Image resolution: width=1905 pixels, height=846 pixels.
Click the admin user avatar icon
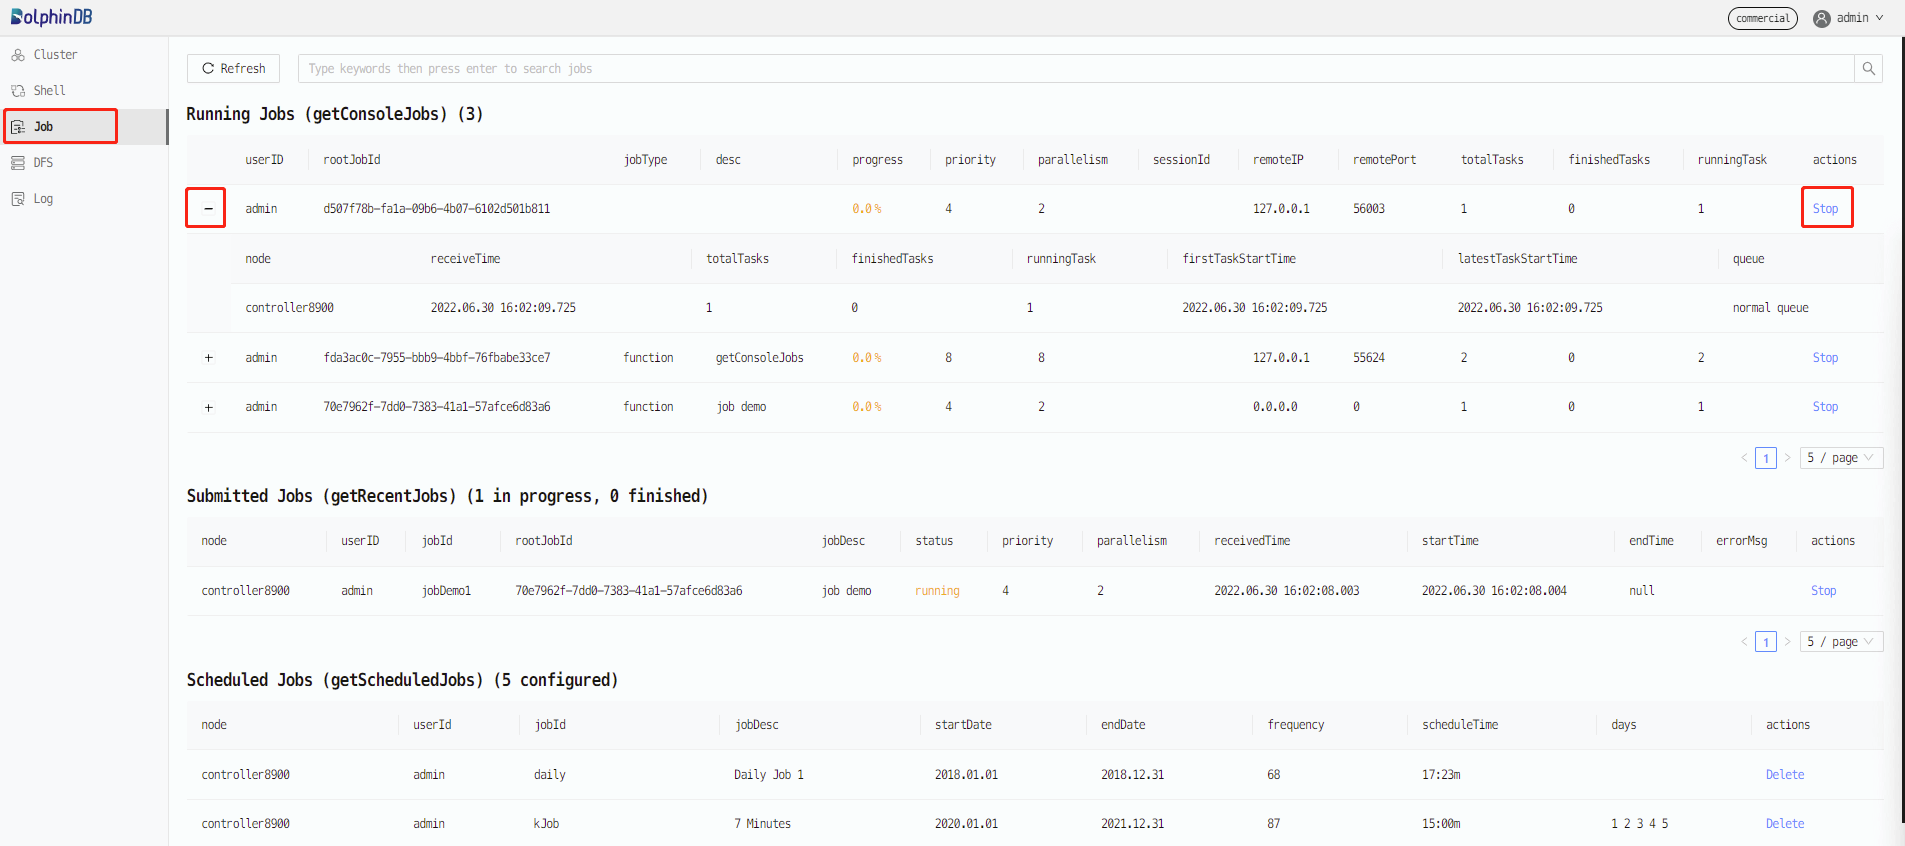point(1822,18)
